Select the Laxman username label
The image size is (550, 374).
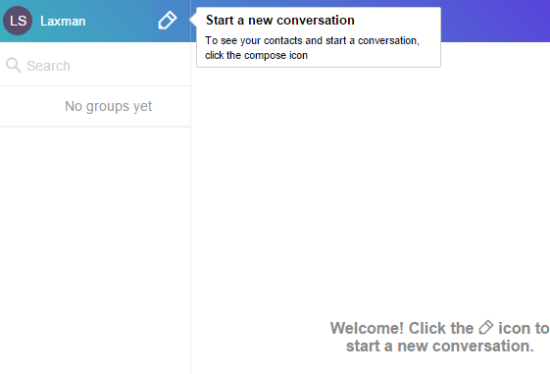[63, 21]
